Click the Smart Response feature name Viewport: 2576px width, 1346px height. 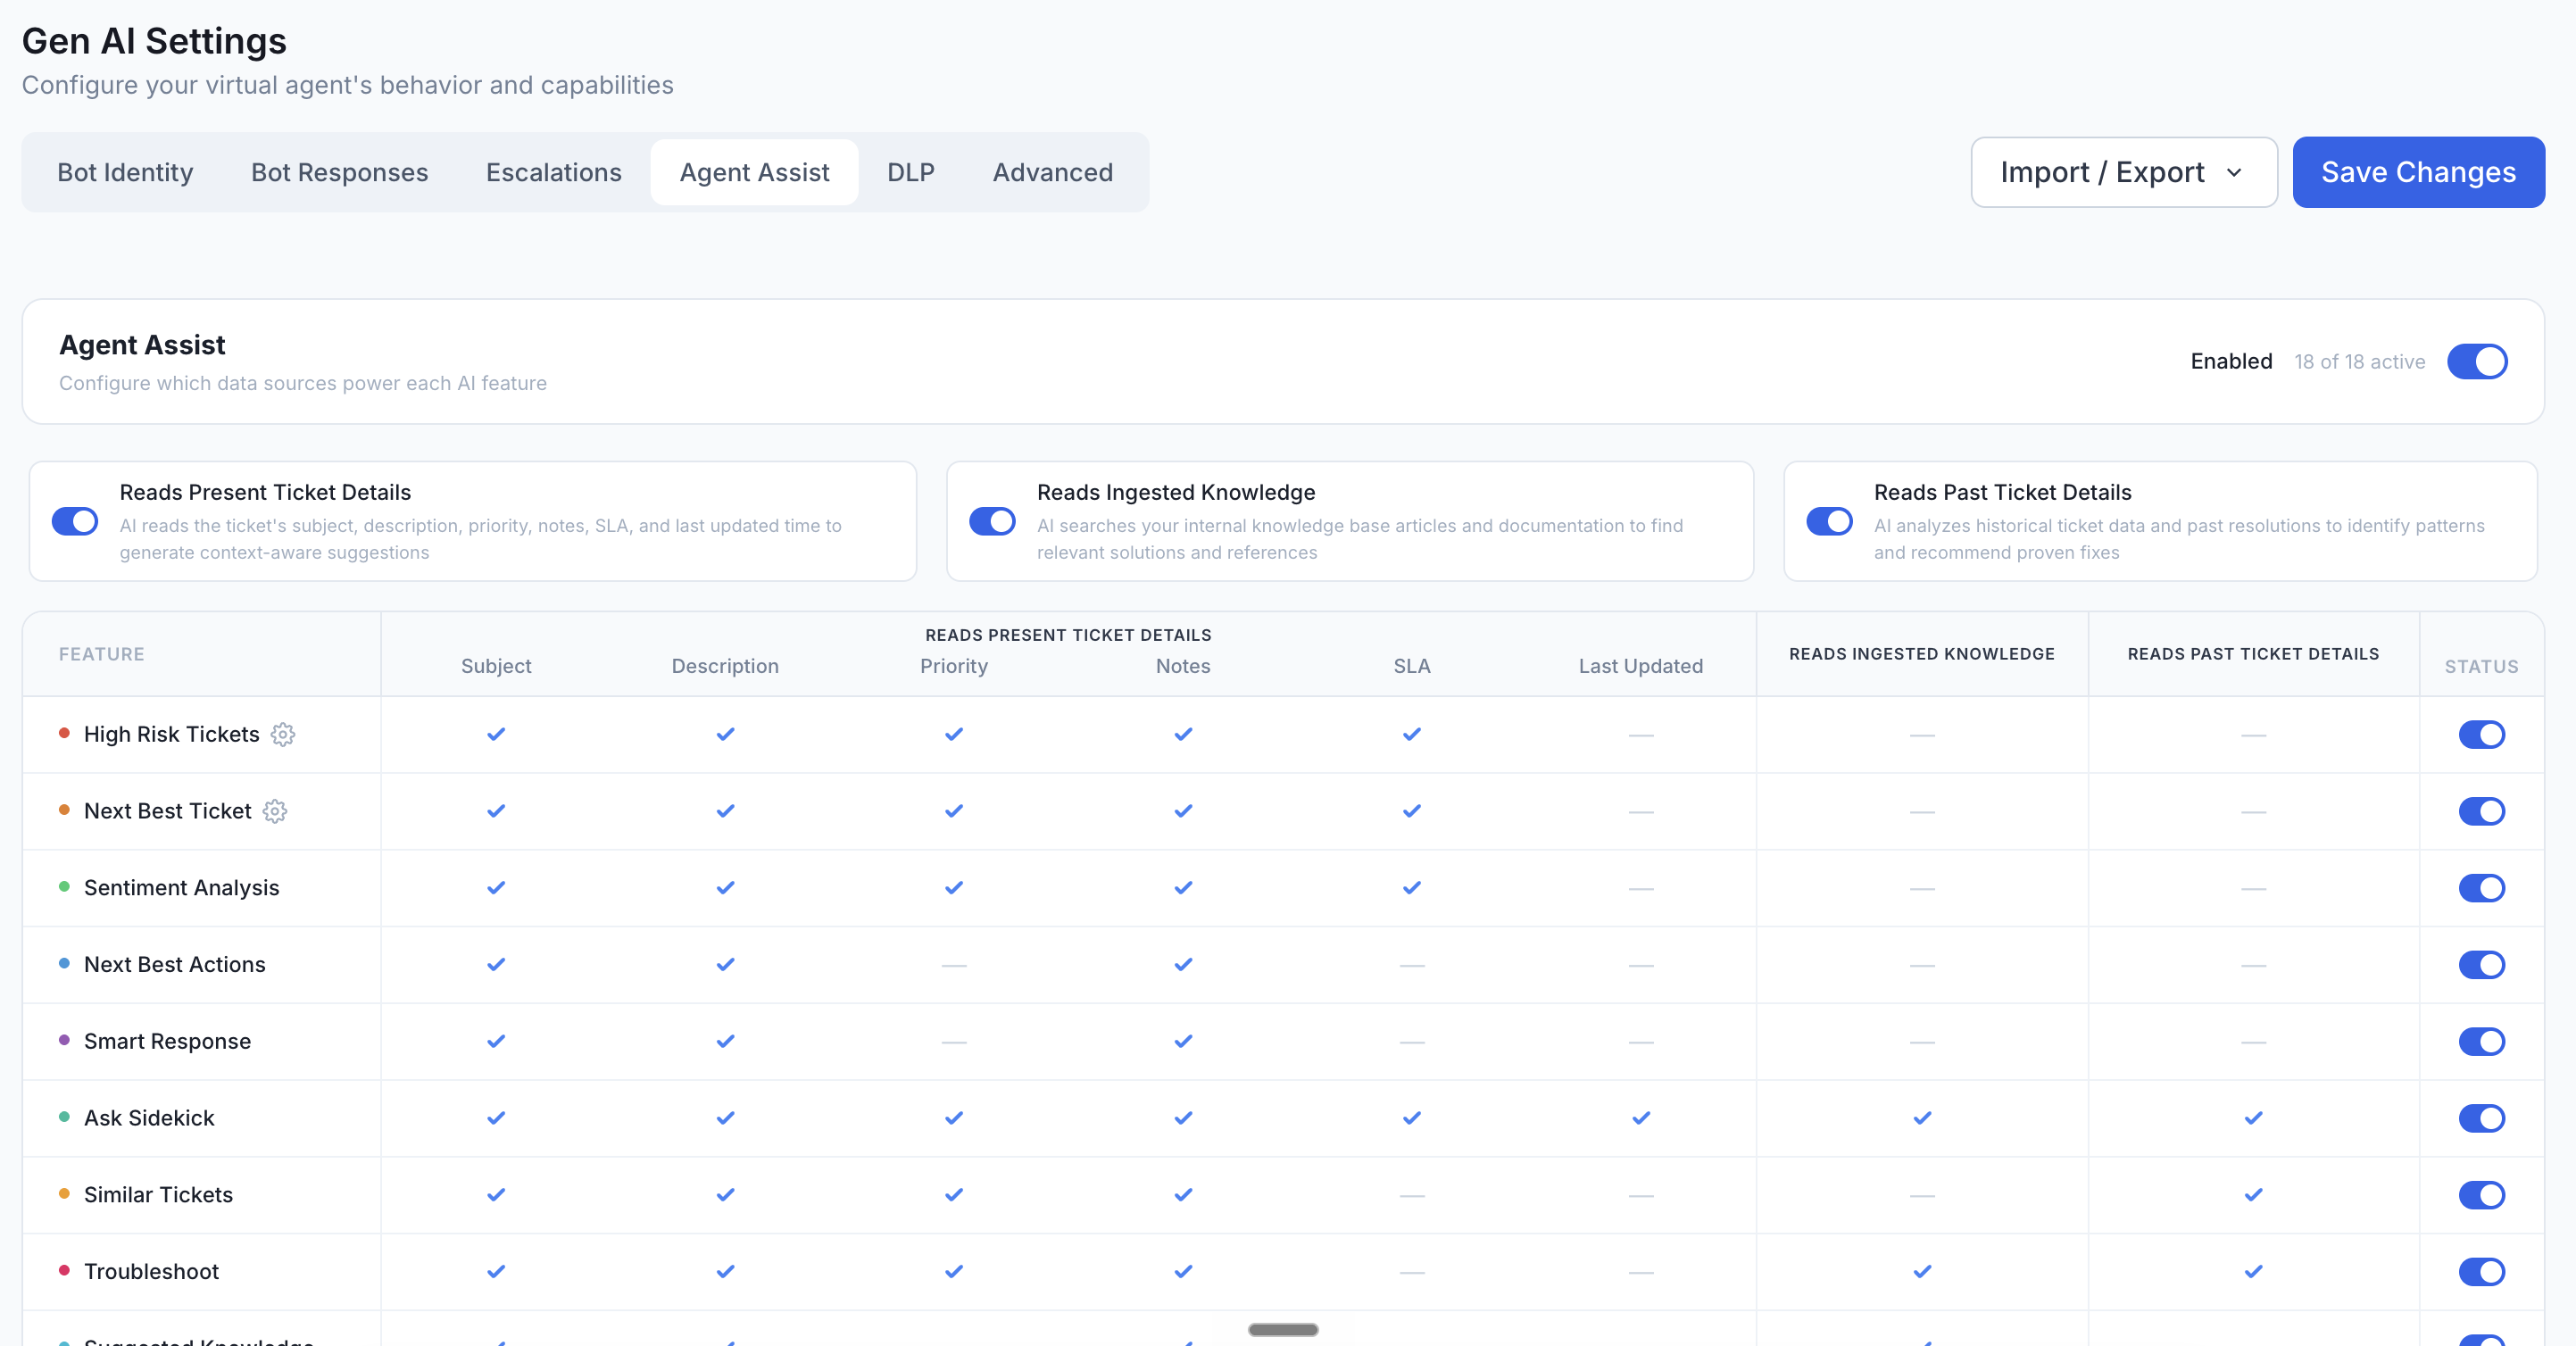(x=167, y=1042)
